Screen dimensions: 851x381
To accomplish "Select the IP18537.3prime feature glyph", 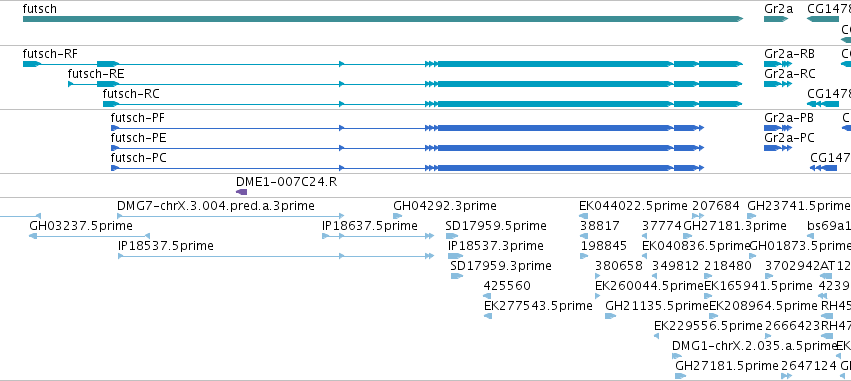I will point(455,256).
